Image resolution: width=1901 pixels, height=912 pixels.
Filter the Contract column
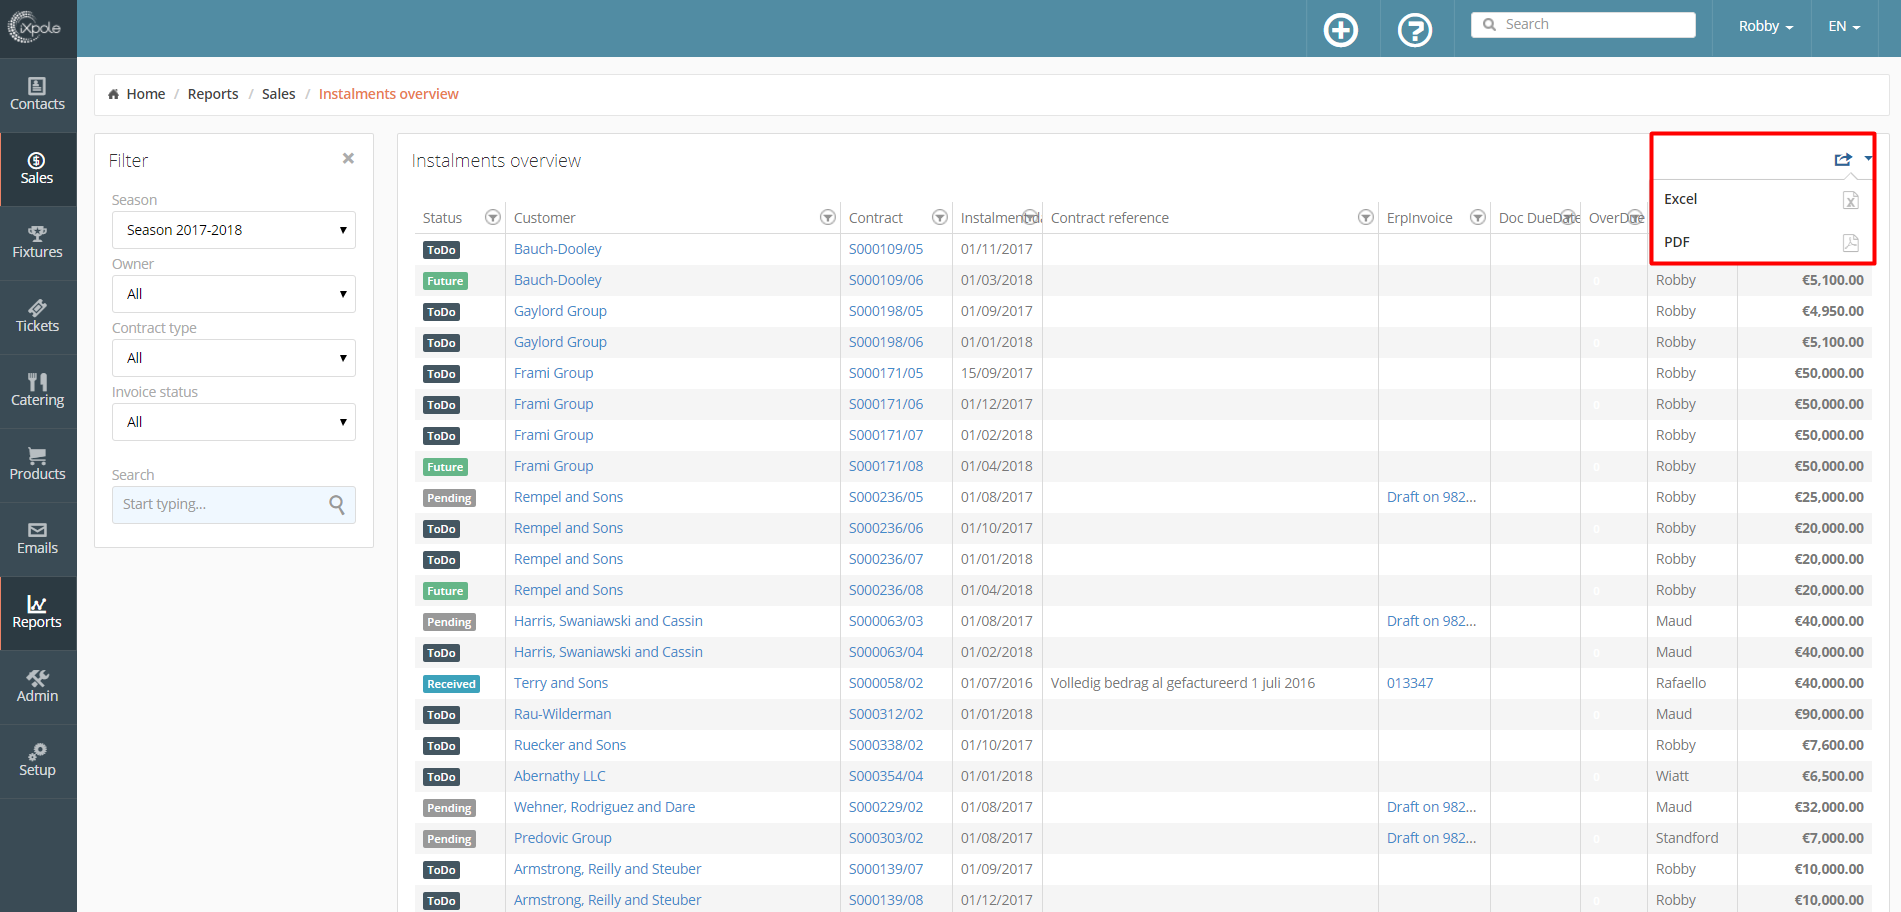(939, 217)
